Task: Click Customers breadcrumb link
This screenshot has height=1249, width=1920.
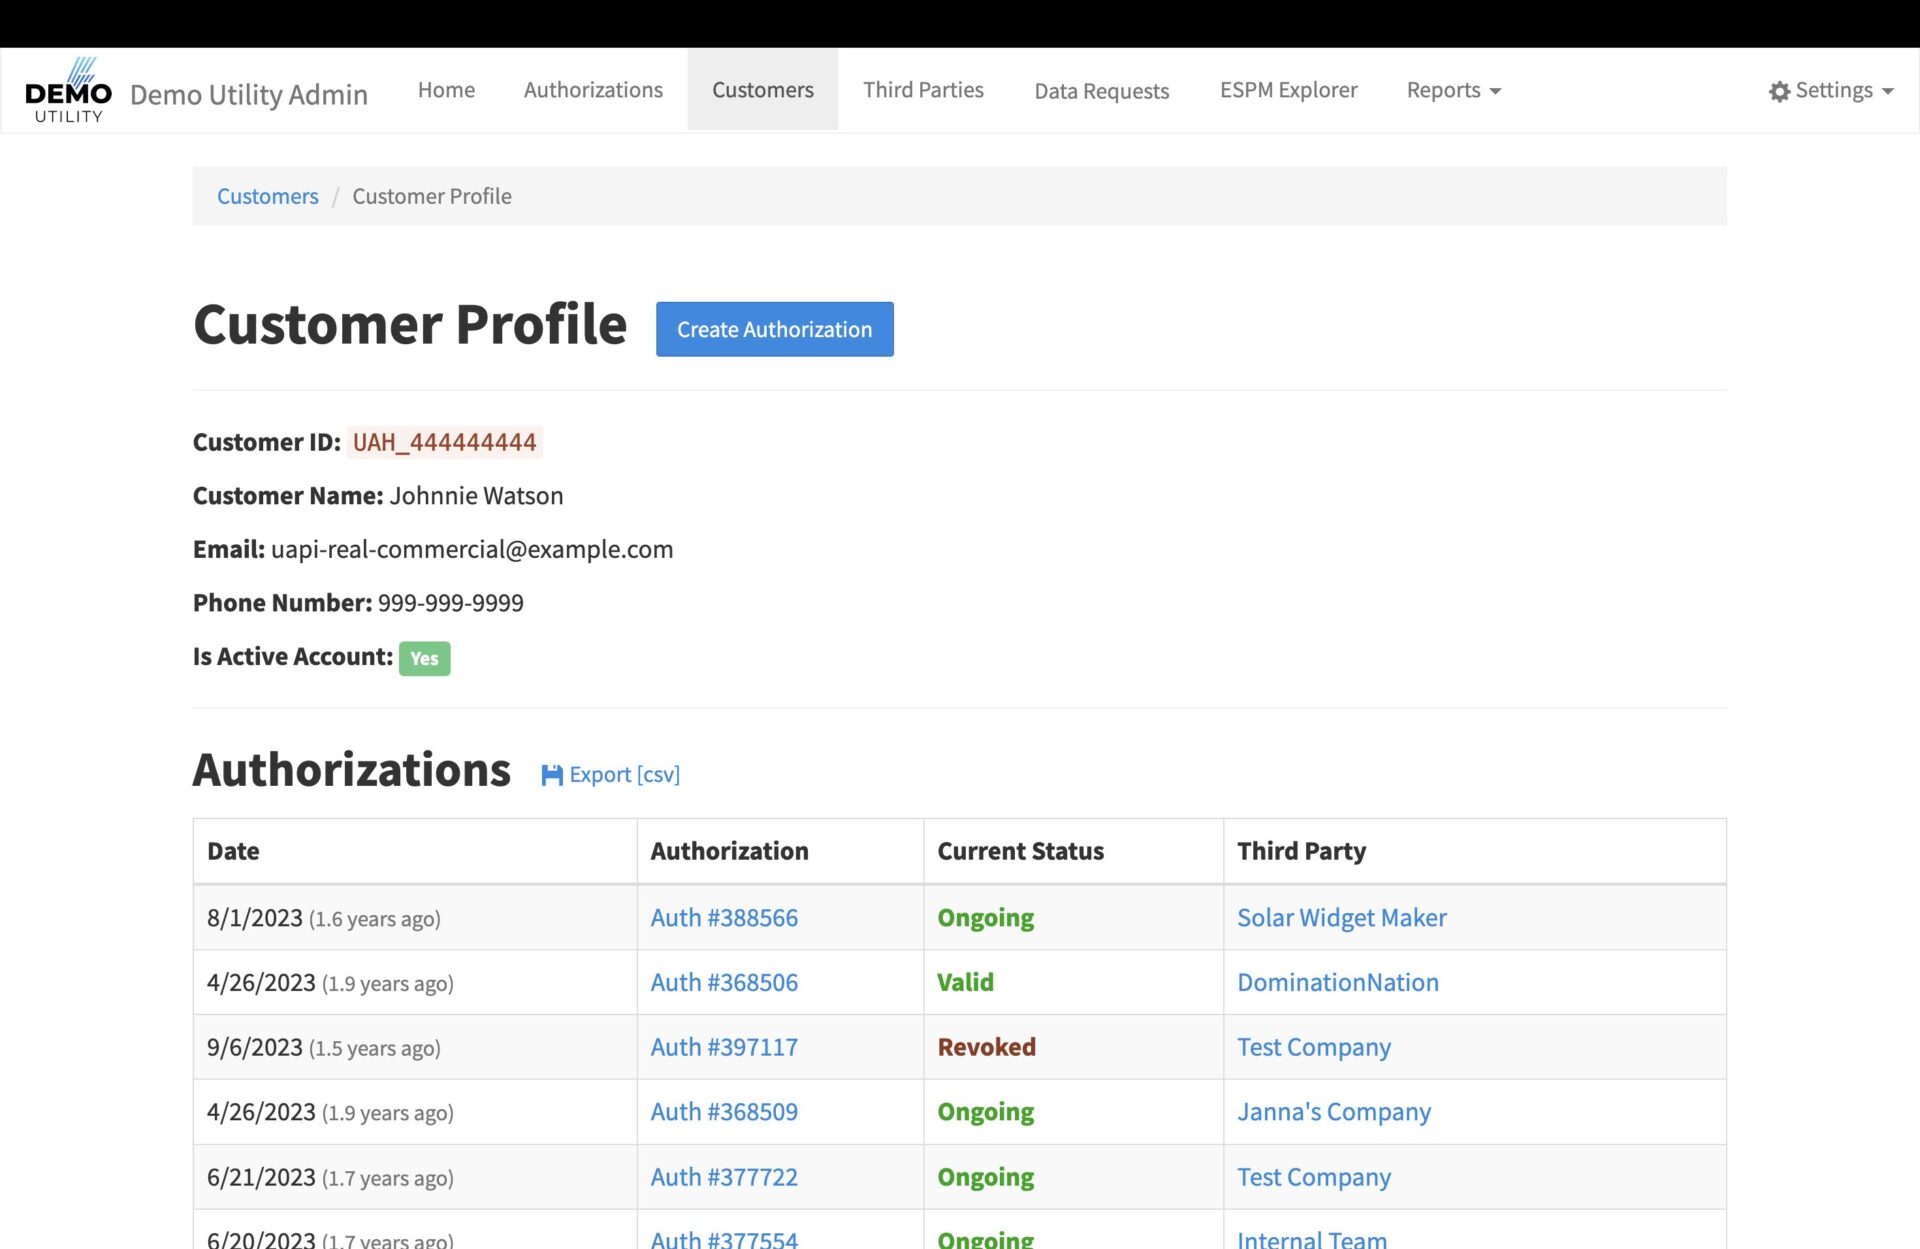Action: coord(267,196)
